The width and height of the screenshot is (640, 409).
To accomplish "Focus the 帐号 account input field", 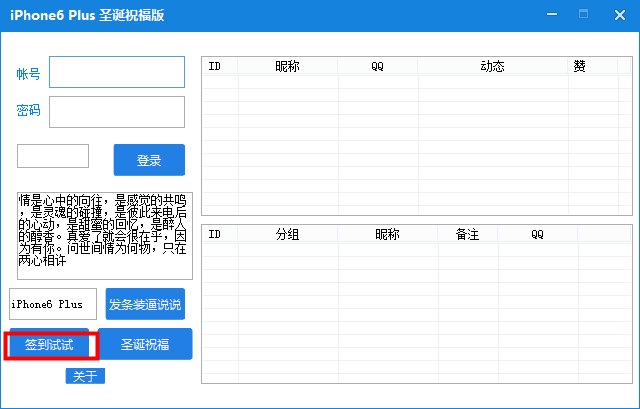I will [x=117, y=72].
